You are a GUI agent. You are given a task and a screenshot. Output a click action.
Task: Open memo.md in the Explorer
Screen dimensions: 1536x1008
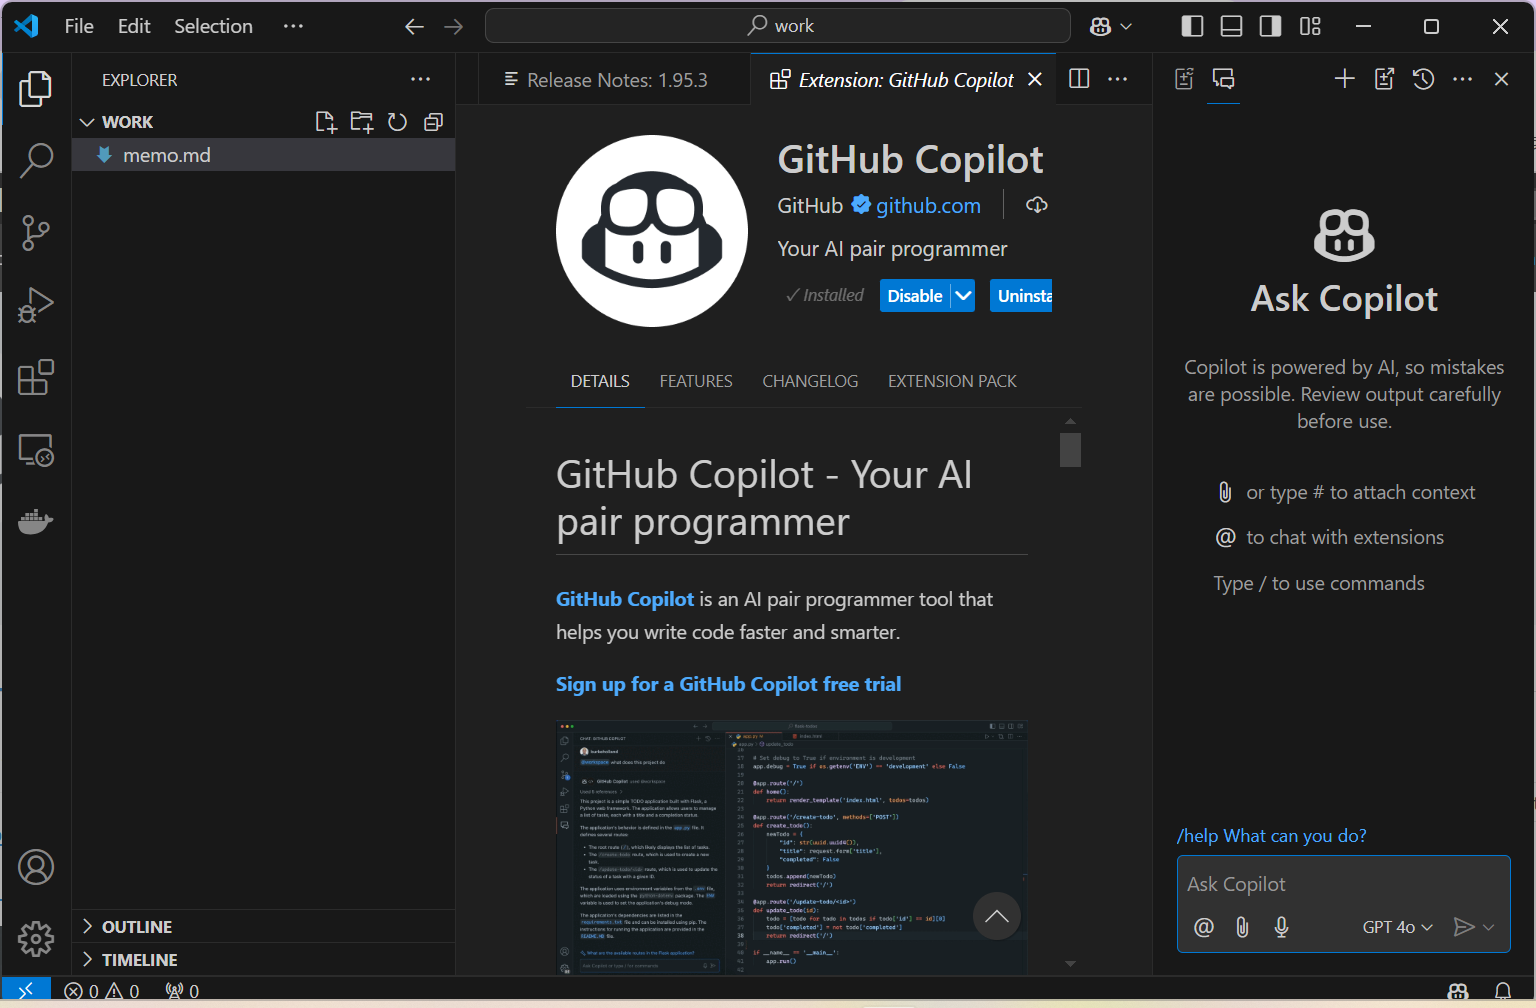click(264, 155)
